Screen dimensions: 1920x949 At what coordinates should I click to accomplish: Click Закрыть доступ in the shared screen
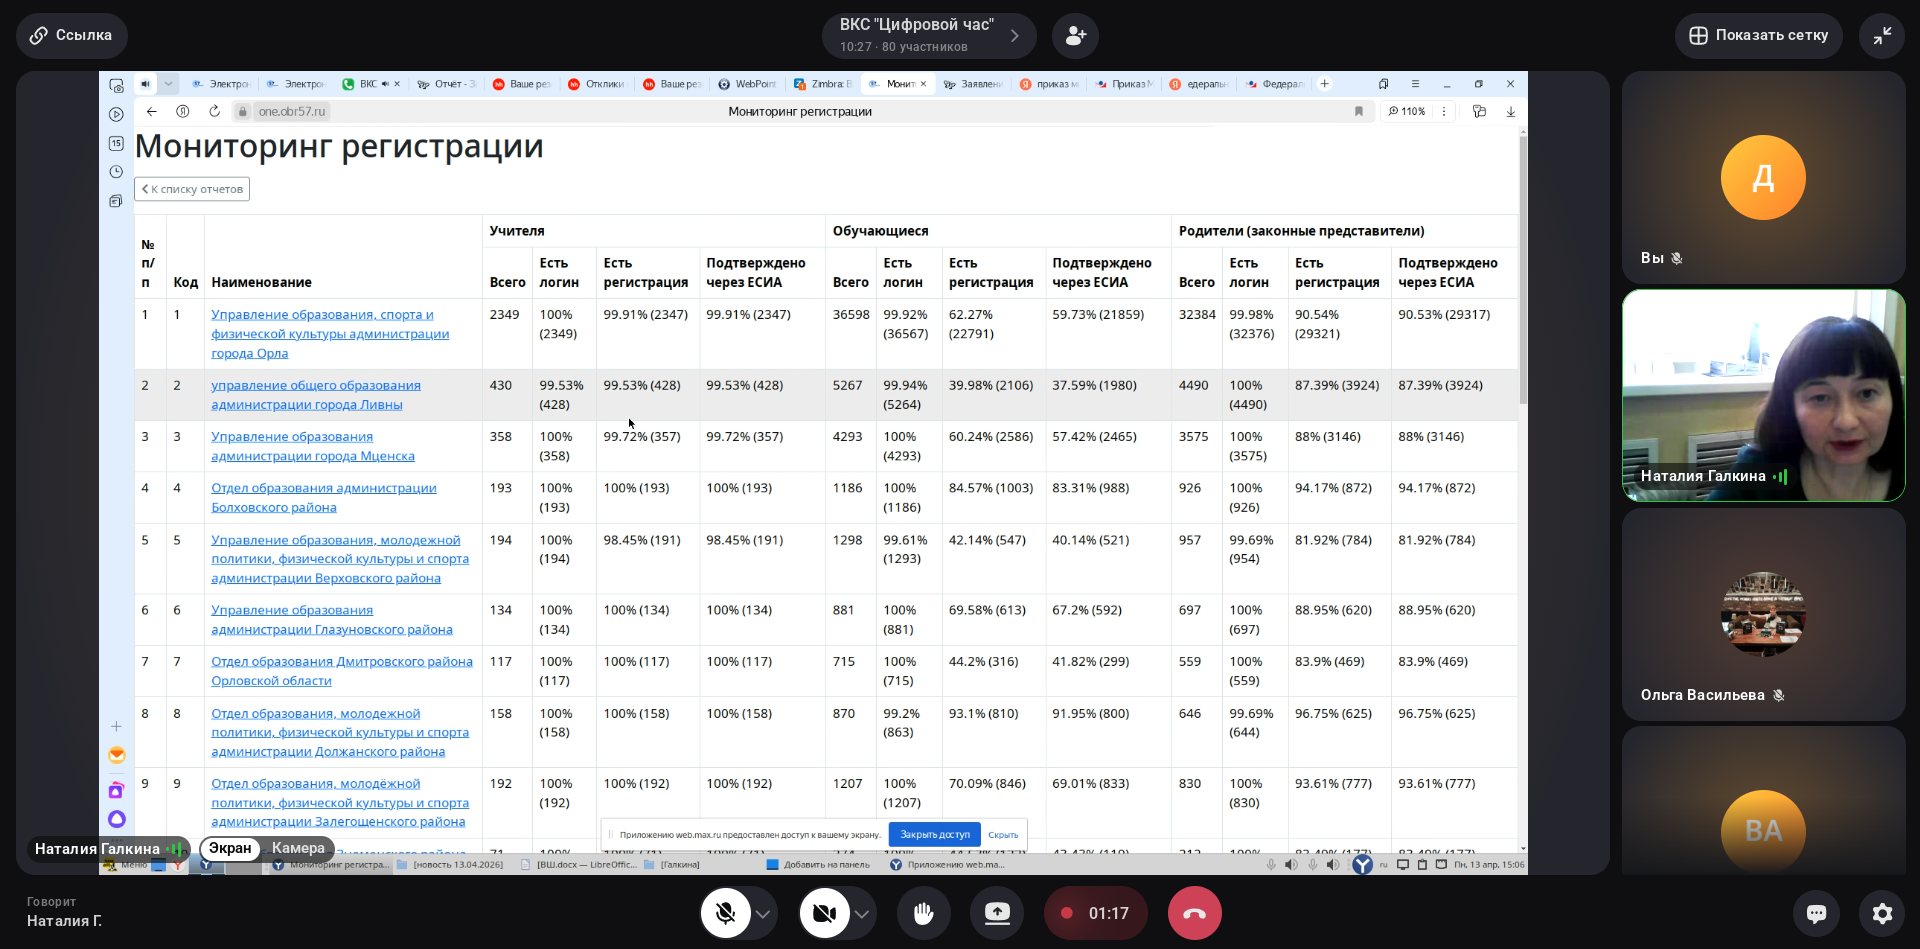[x=934, y=834]
